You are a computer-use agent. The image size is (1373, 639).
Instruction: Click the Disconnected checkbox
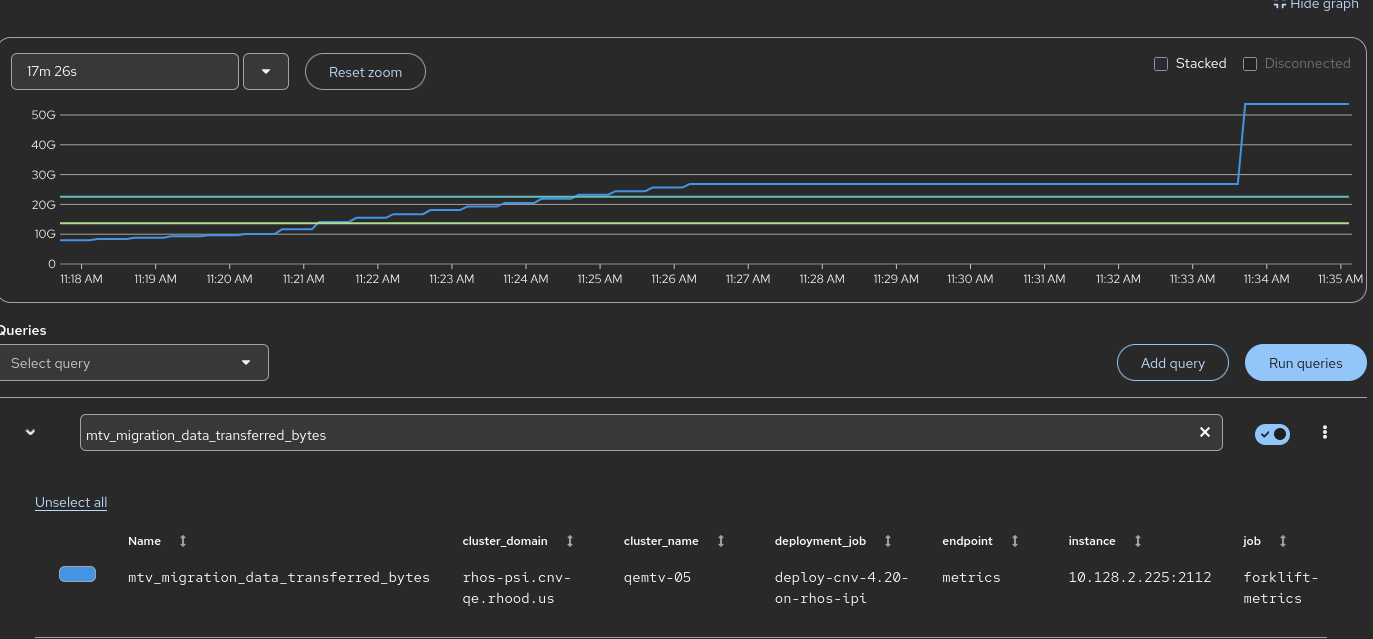(x=1250, y=64)
